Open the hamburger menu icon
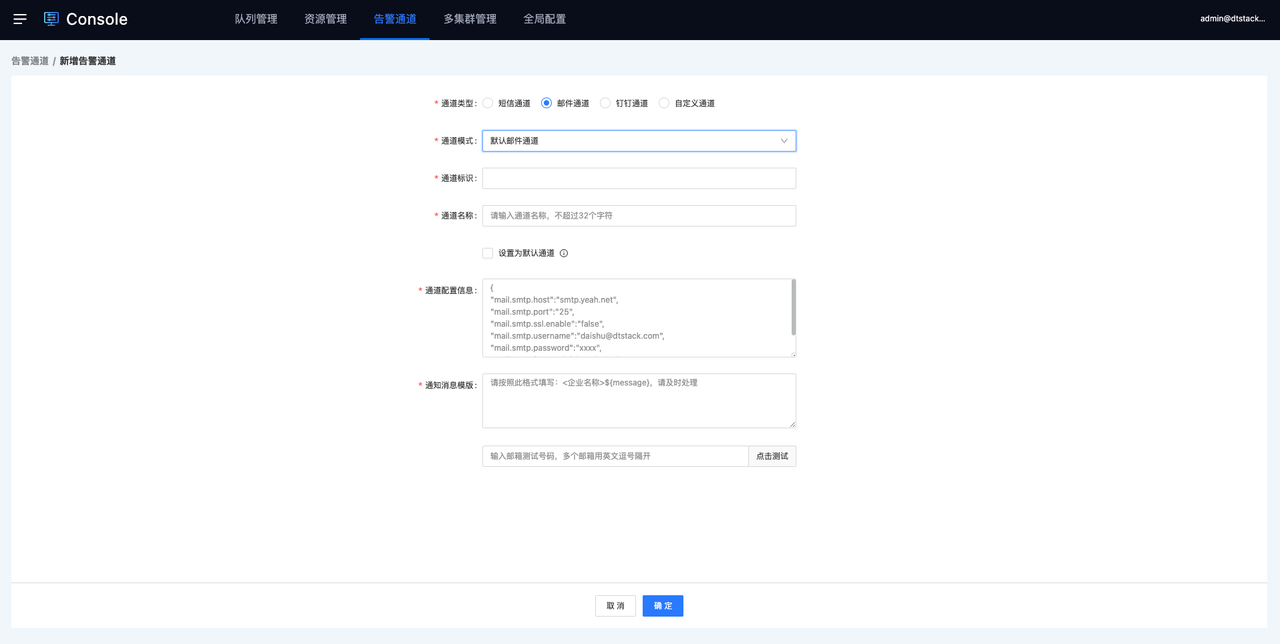Screen dimensions: 1280x644 click(20, 19)
